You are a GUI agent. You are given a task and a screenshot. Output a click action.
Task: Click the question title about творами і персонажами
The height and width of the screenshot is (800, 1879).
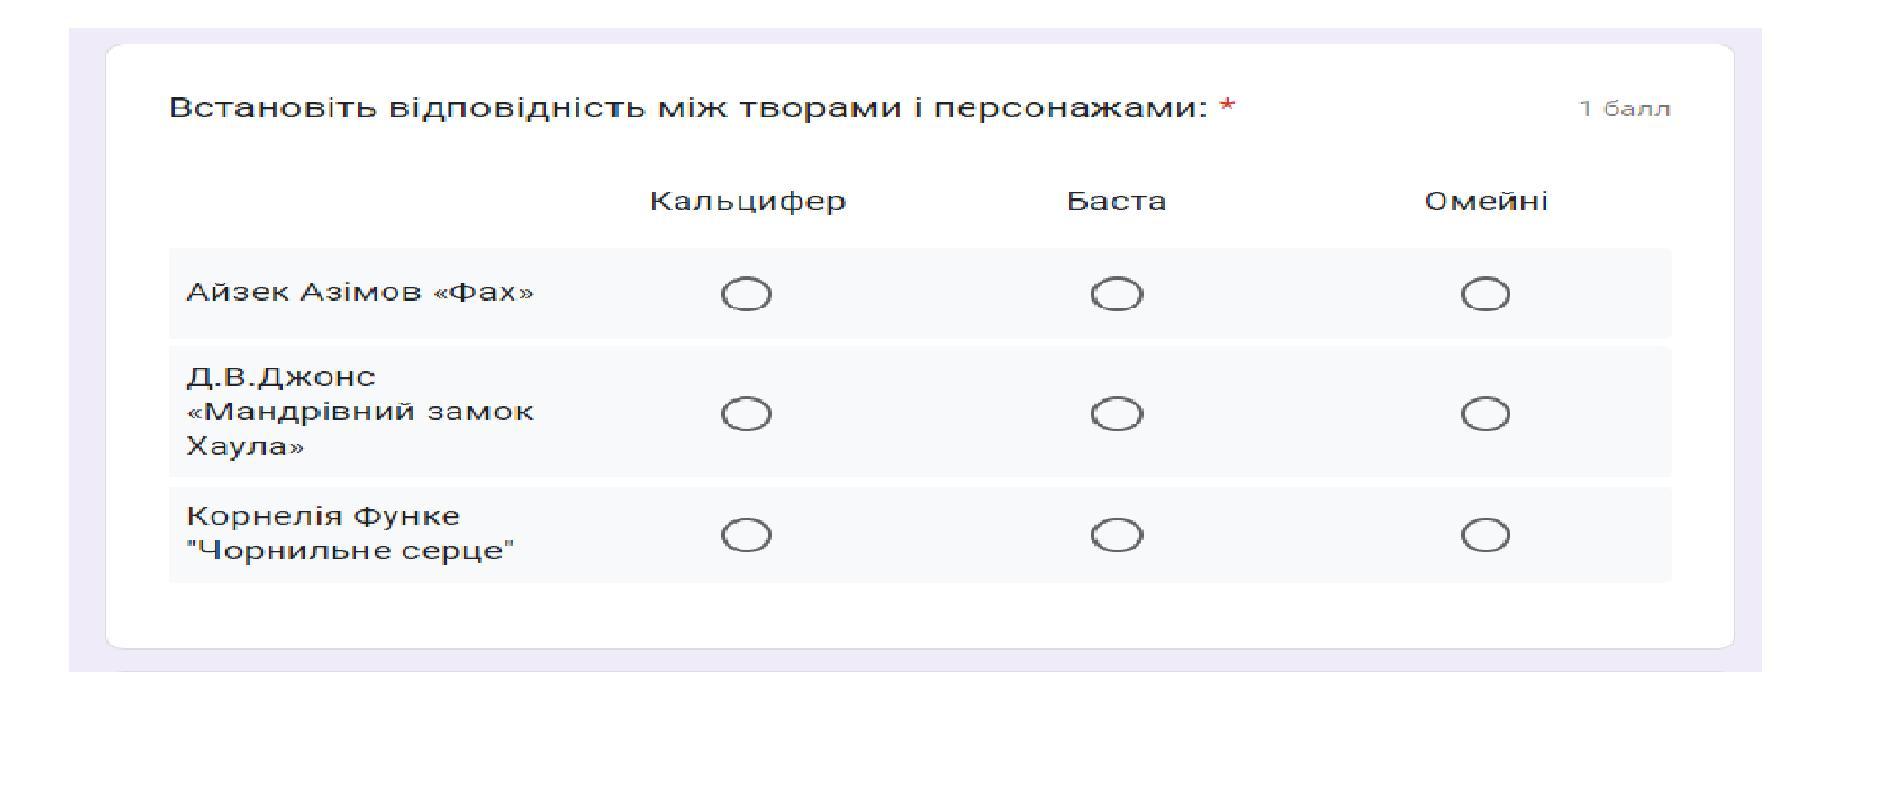688,107
